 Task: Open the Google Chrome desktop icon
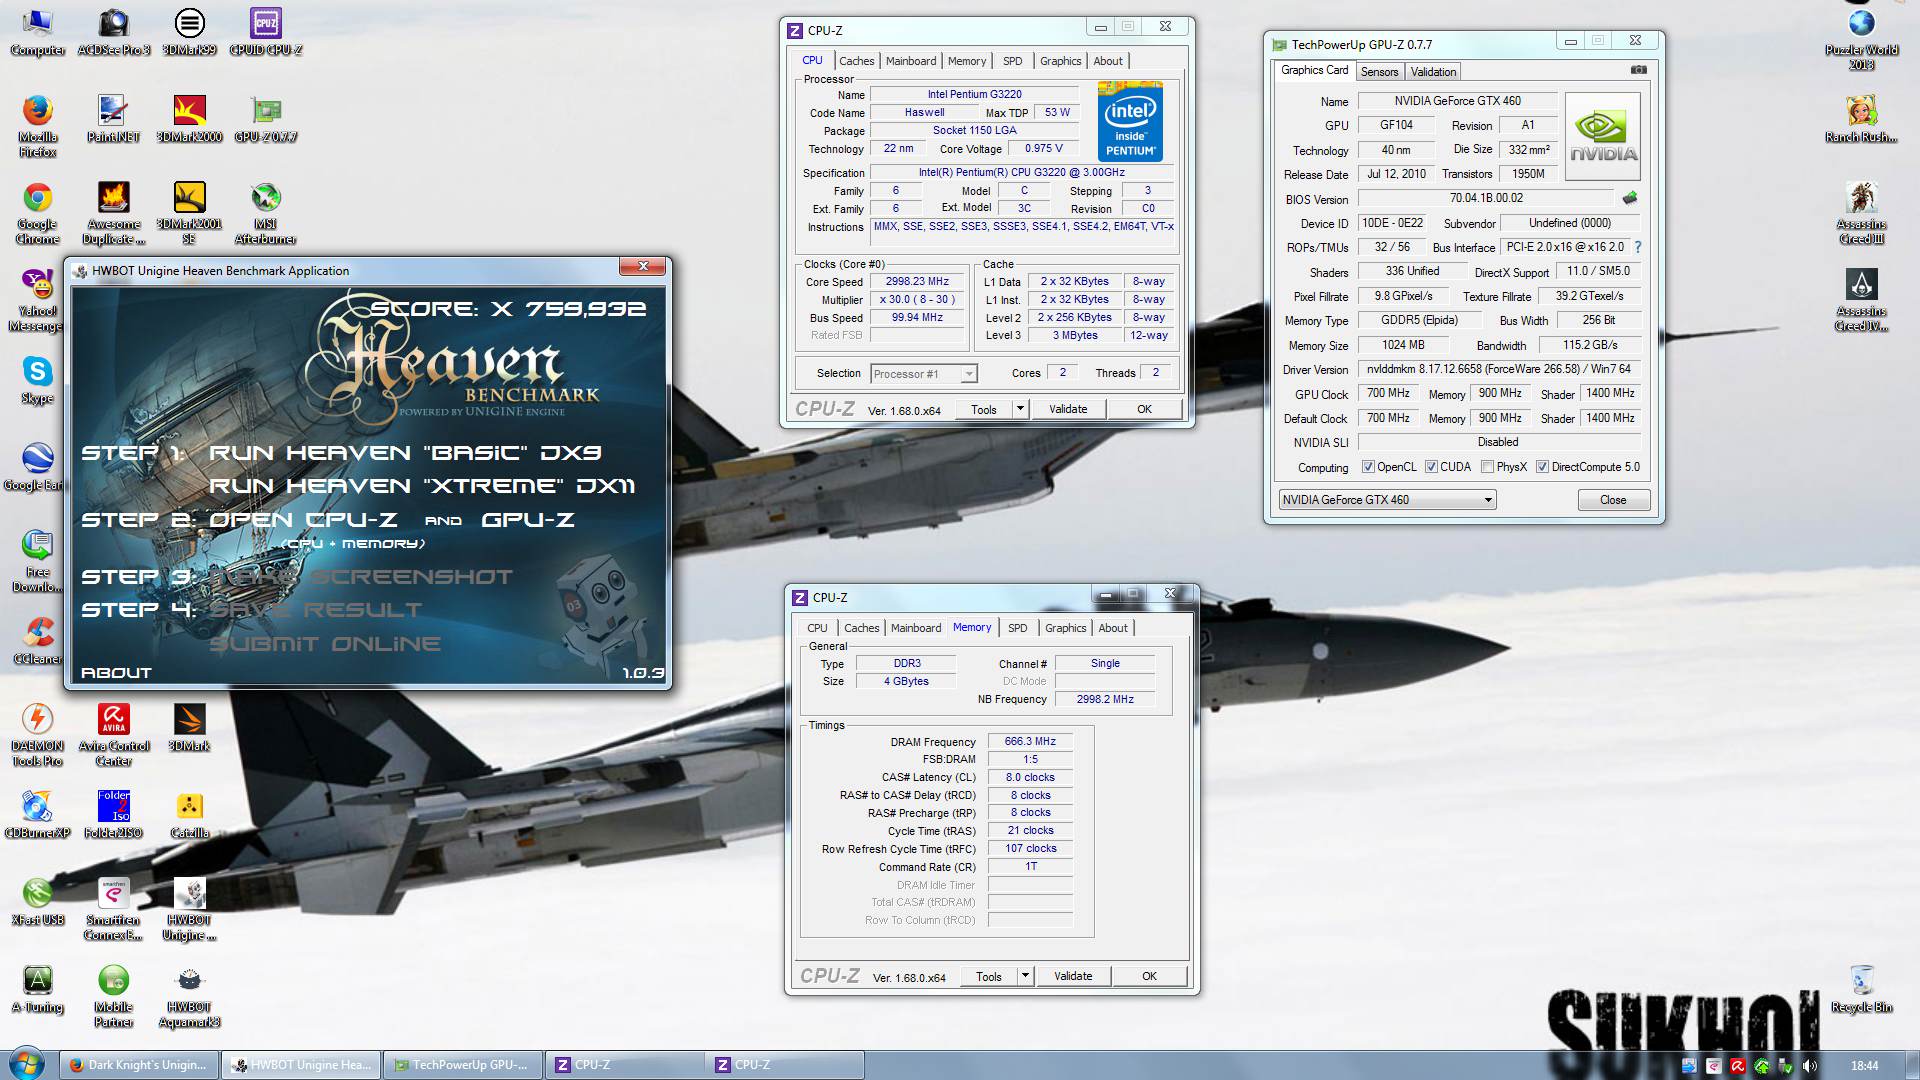pos(37,212)
